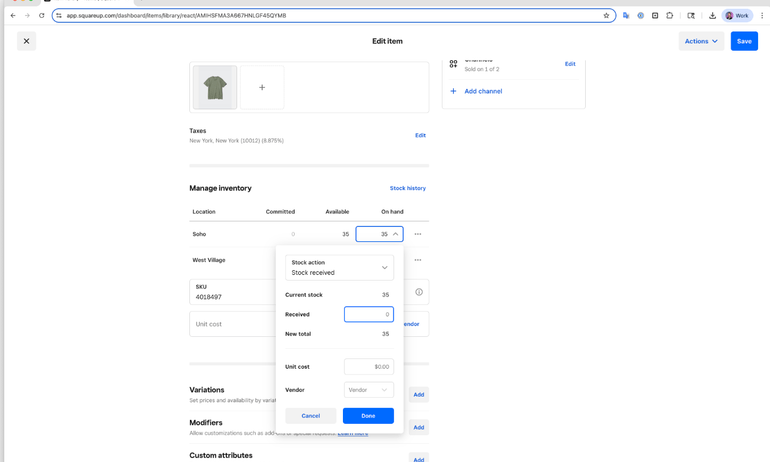The image size is (770, 462).
Task: Edit the sales channels
Action: pyautogui.click(x=570, y=64)
